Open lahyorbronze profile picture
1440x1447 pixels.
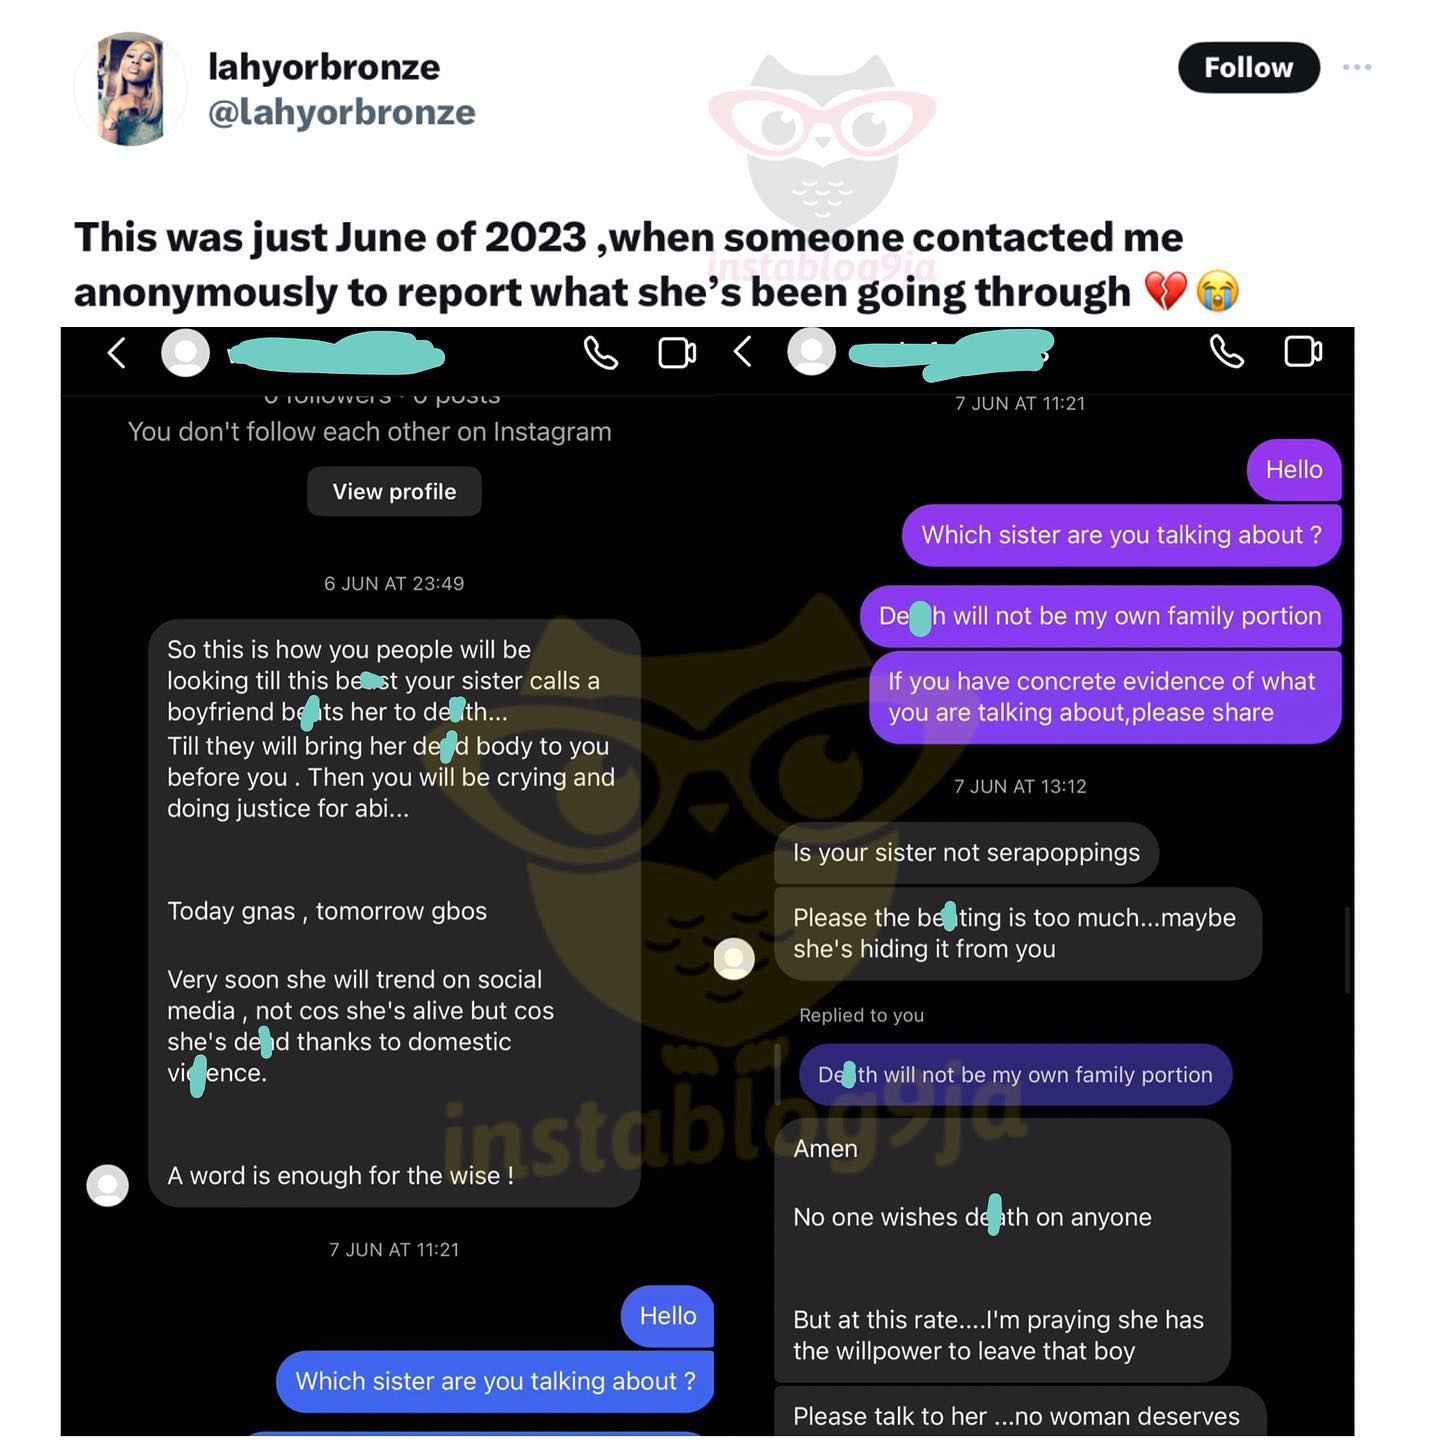tap(131, 89)
